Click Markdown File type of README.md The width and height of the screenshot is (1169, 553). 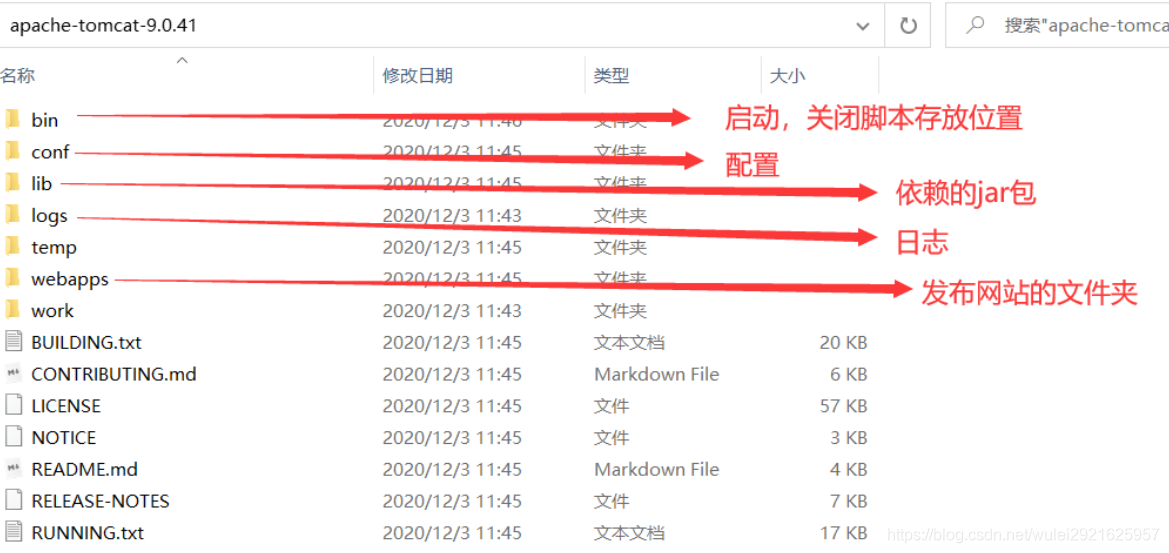pos(656,470)
